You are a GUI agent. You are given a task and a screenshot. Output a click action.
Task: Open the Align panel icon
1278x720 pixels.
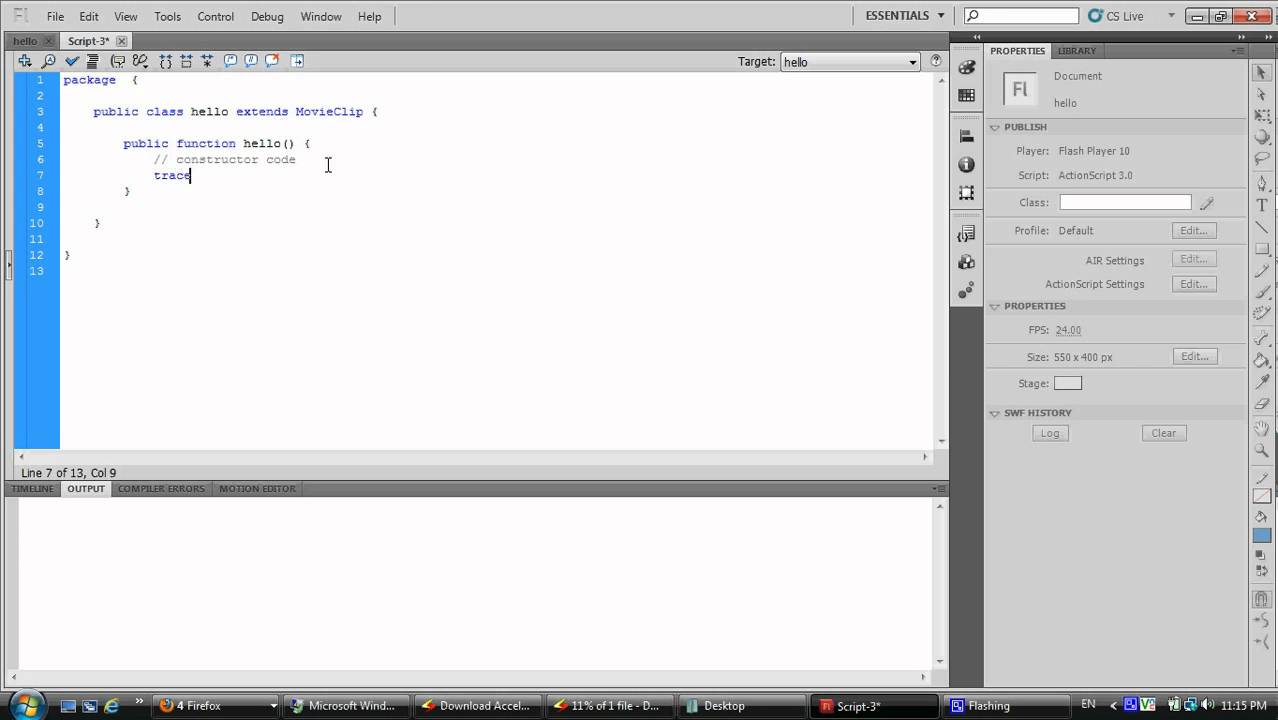(x=966, y=136)
